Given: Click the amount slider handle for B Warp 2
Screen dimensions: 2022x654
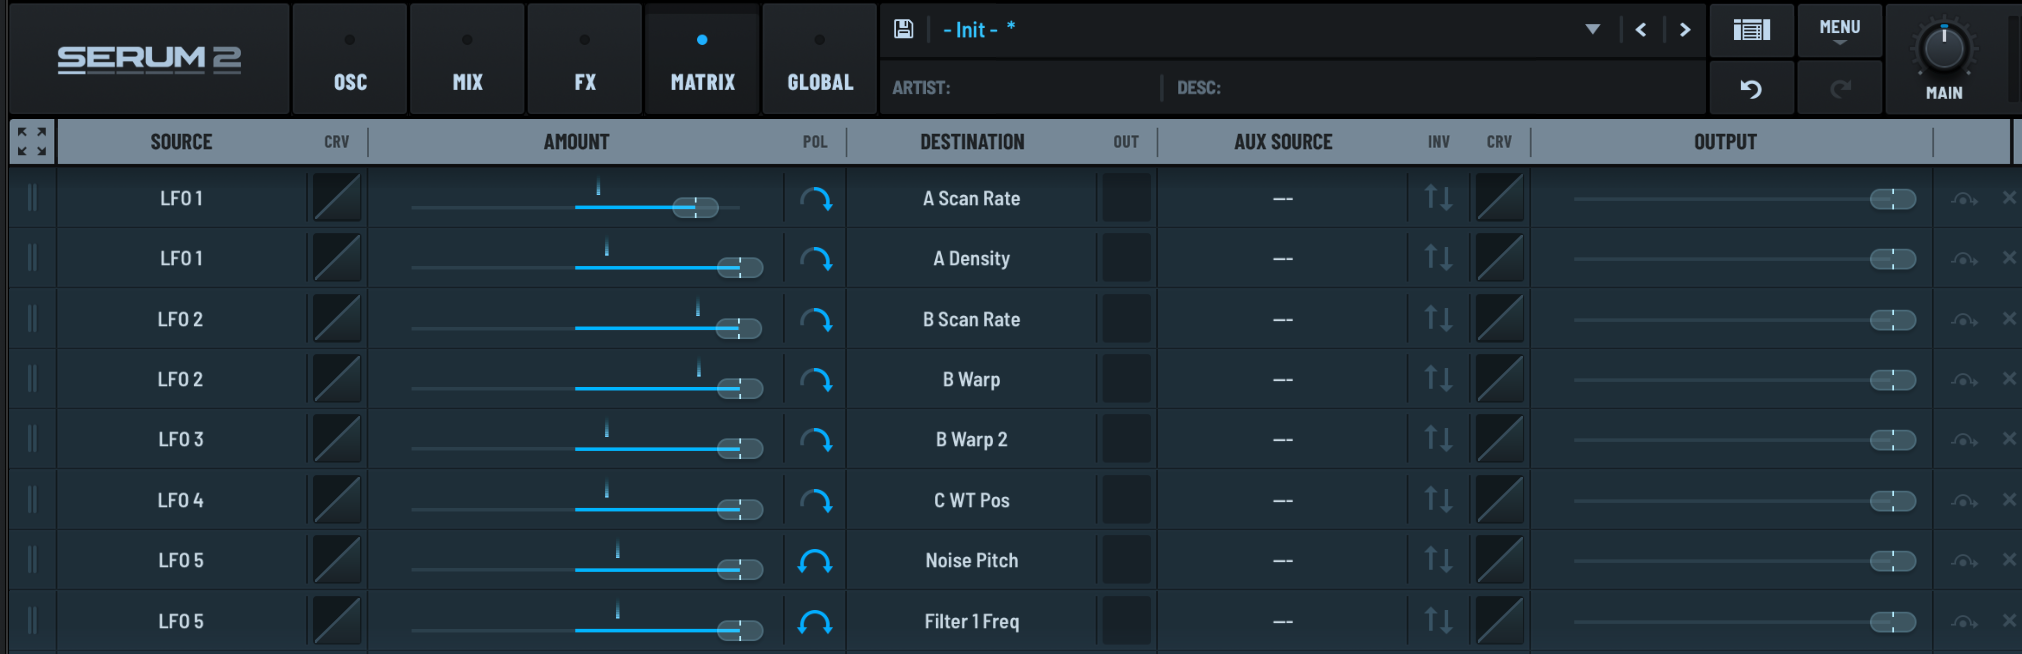Looking at the screenshot, I should 740,449.
